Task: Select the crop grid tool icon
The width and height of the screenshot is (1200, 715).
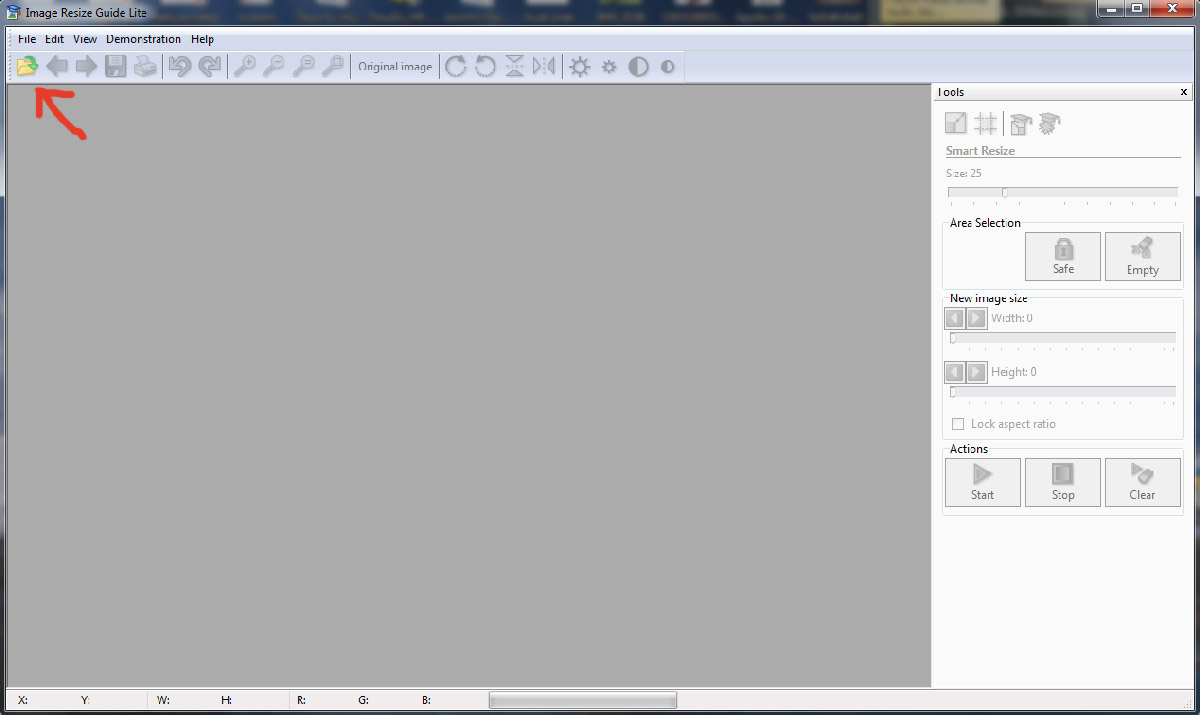Action: (x=986, y=123)
